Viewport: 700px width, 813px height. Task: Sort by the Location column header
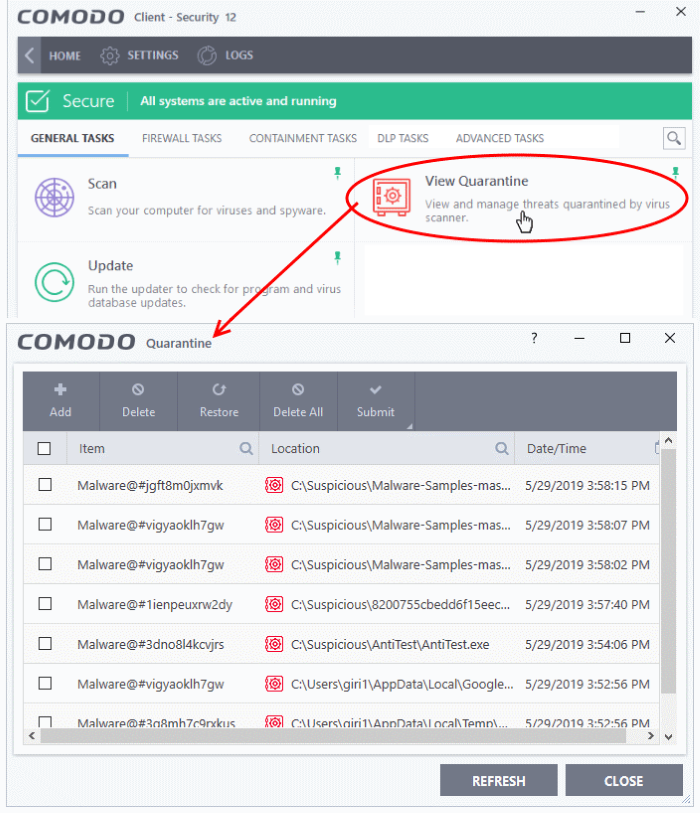[x=295, y=448]
